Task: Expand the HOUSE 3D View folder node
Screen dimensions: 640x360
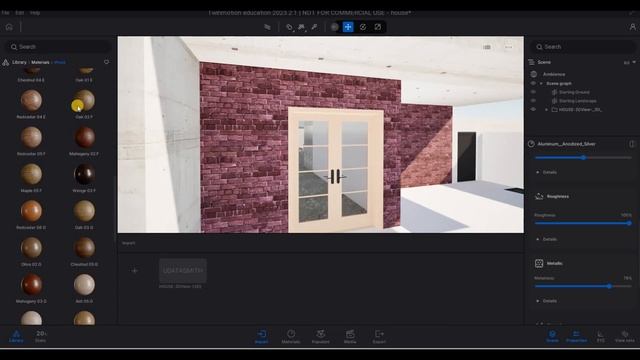Action: [x=547, y=109]
